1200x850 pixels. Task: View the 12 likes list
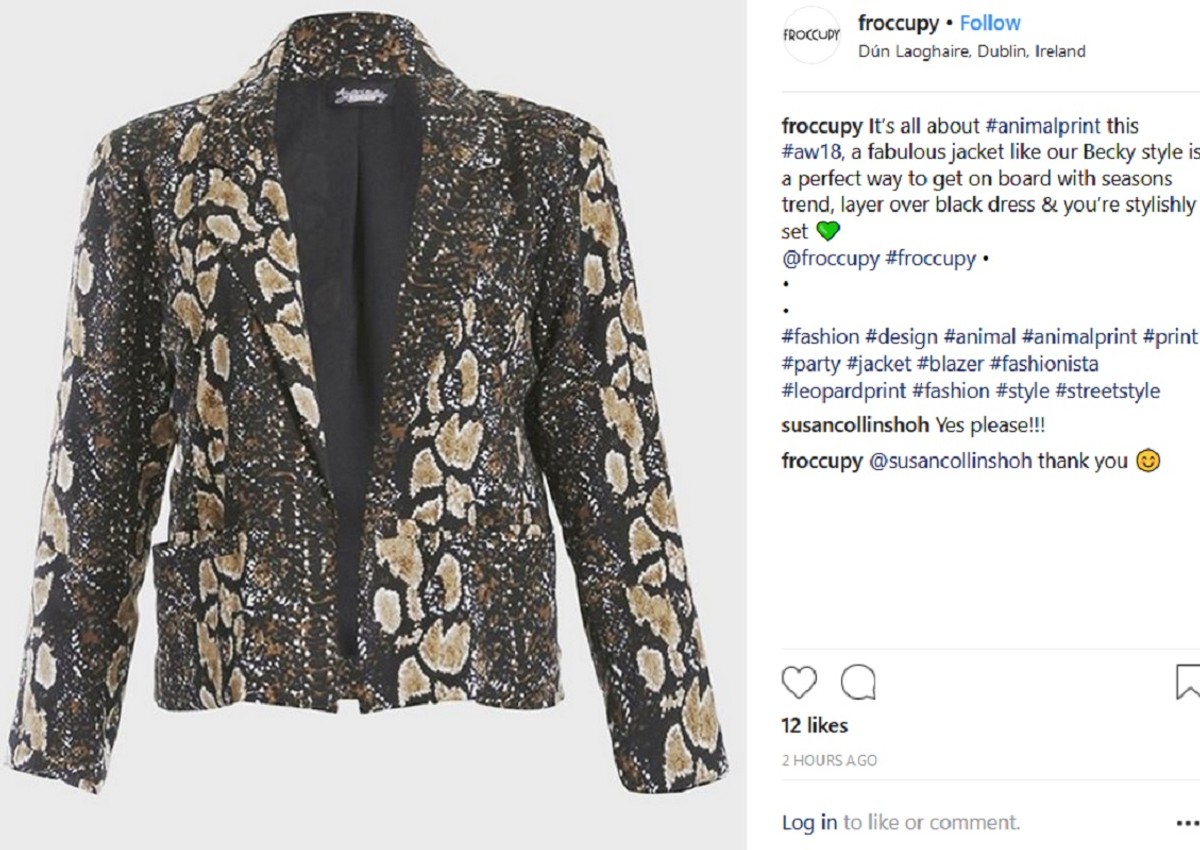(814, 725)
